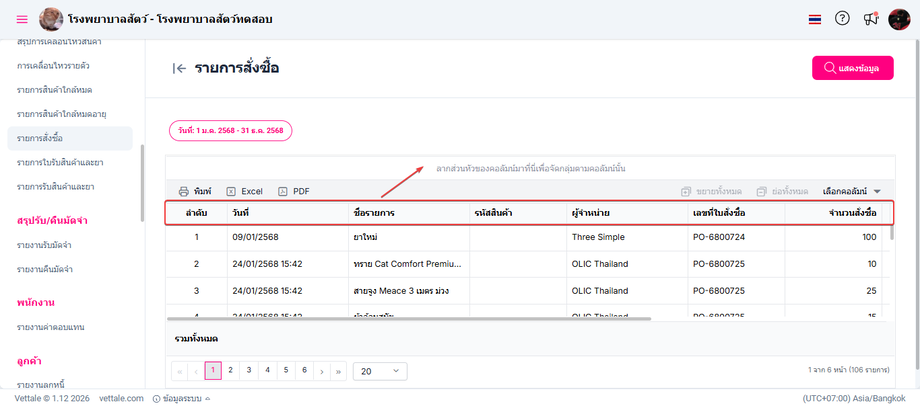Viewport: 920px width, 408px height.
Task: Go to page 3
Action: [249, 370]
